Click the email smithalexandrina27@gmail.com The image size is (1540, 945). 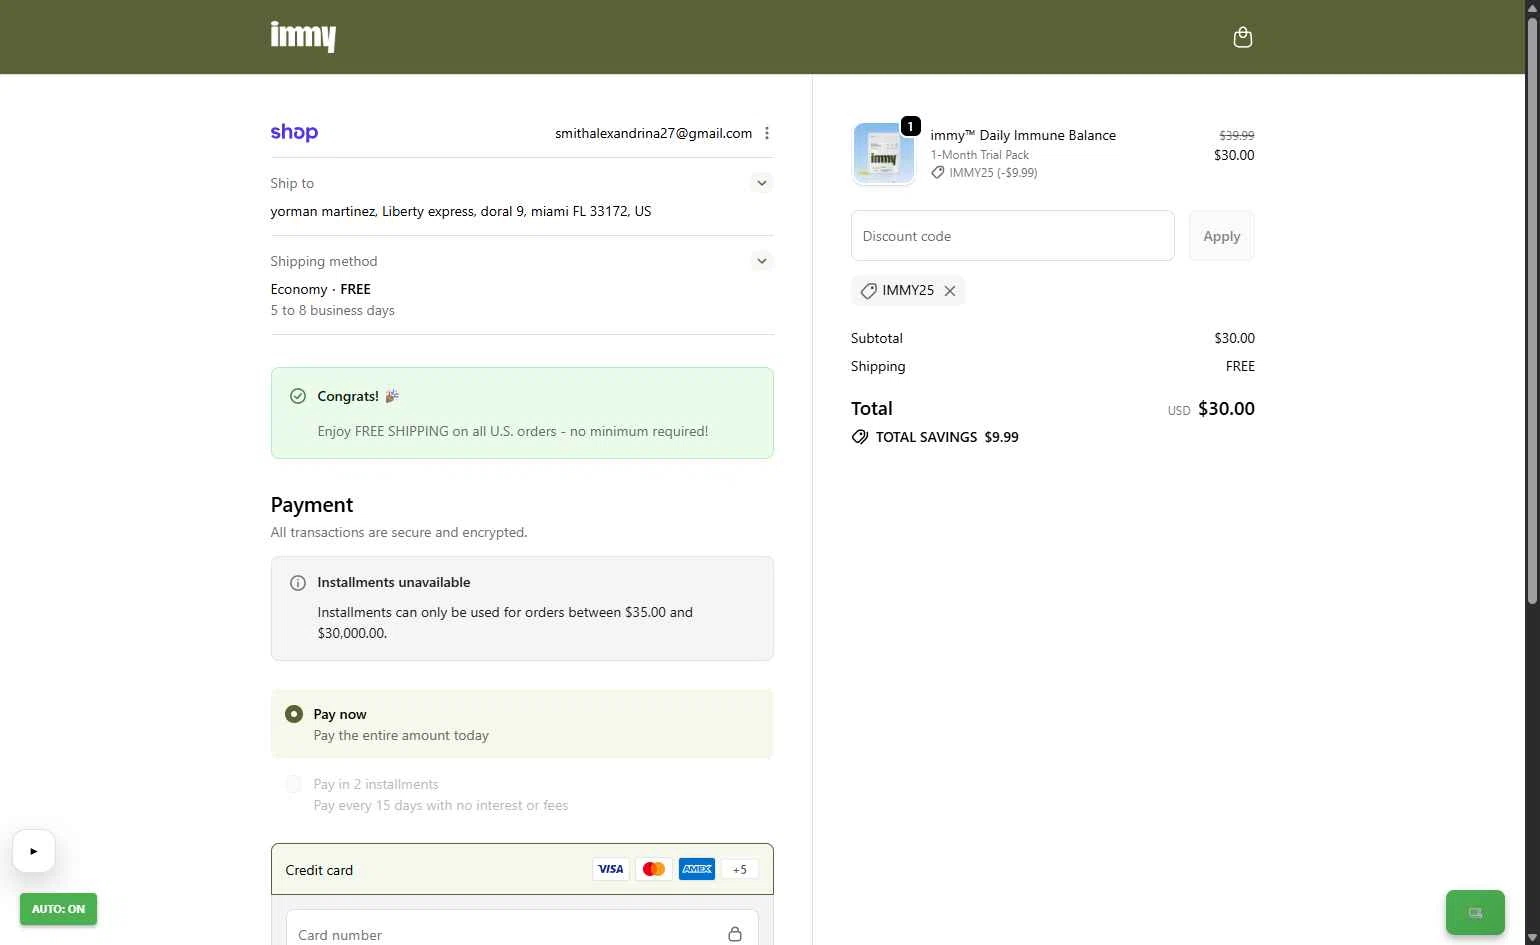(654, 133)
